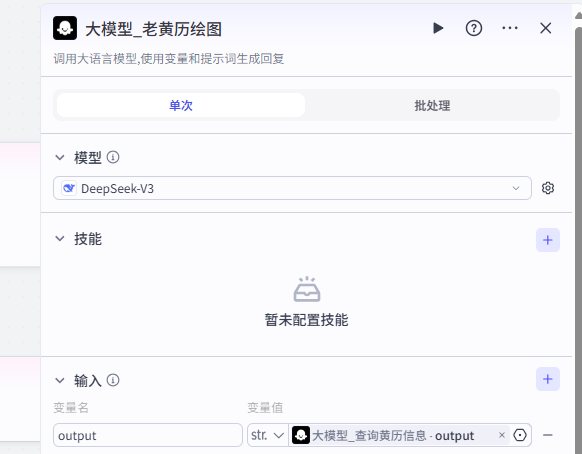Screen dimensions: 582x454
Task: Collapse the 模型 section
Action: tap(60, 157)
